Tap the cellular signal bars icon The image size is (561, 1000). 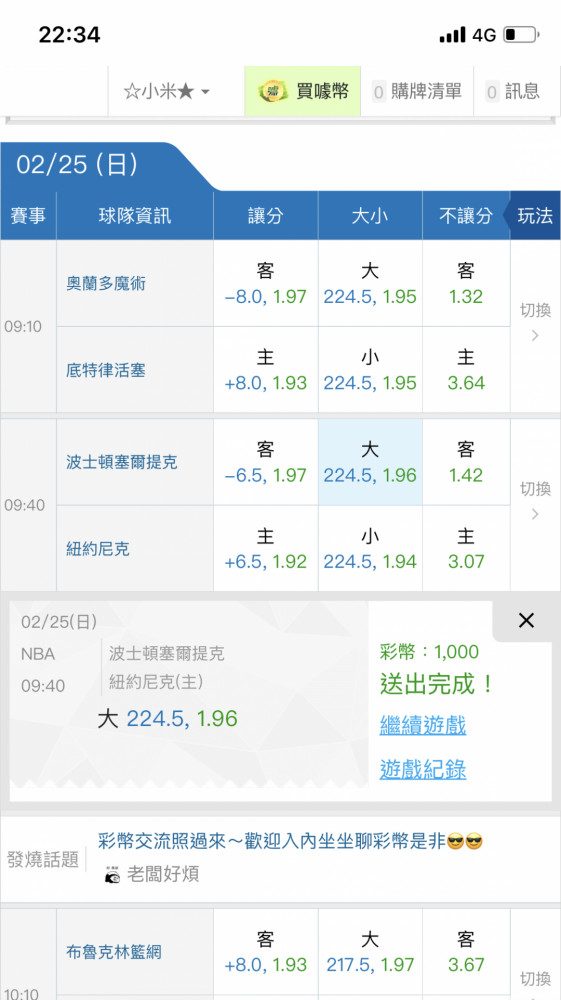(x=453, y=34)
